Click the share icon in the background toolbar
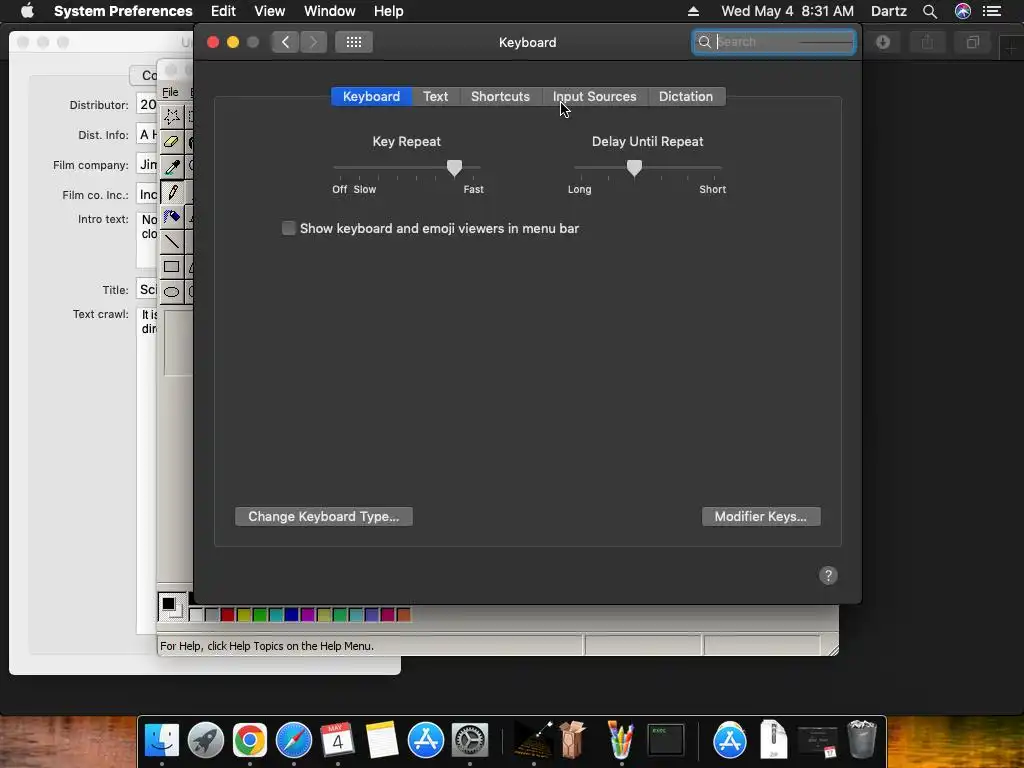 (927, 42)
